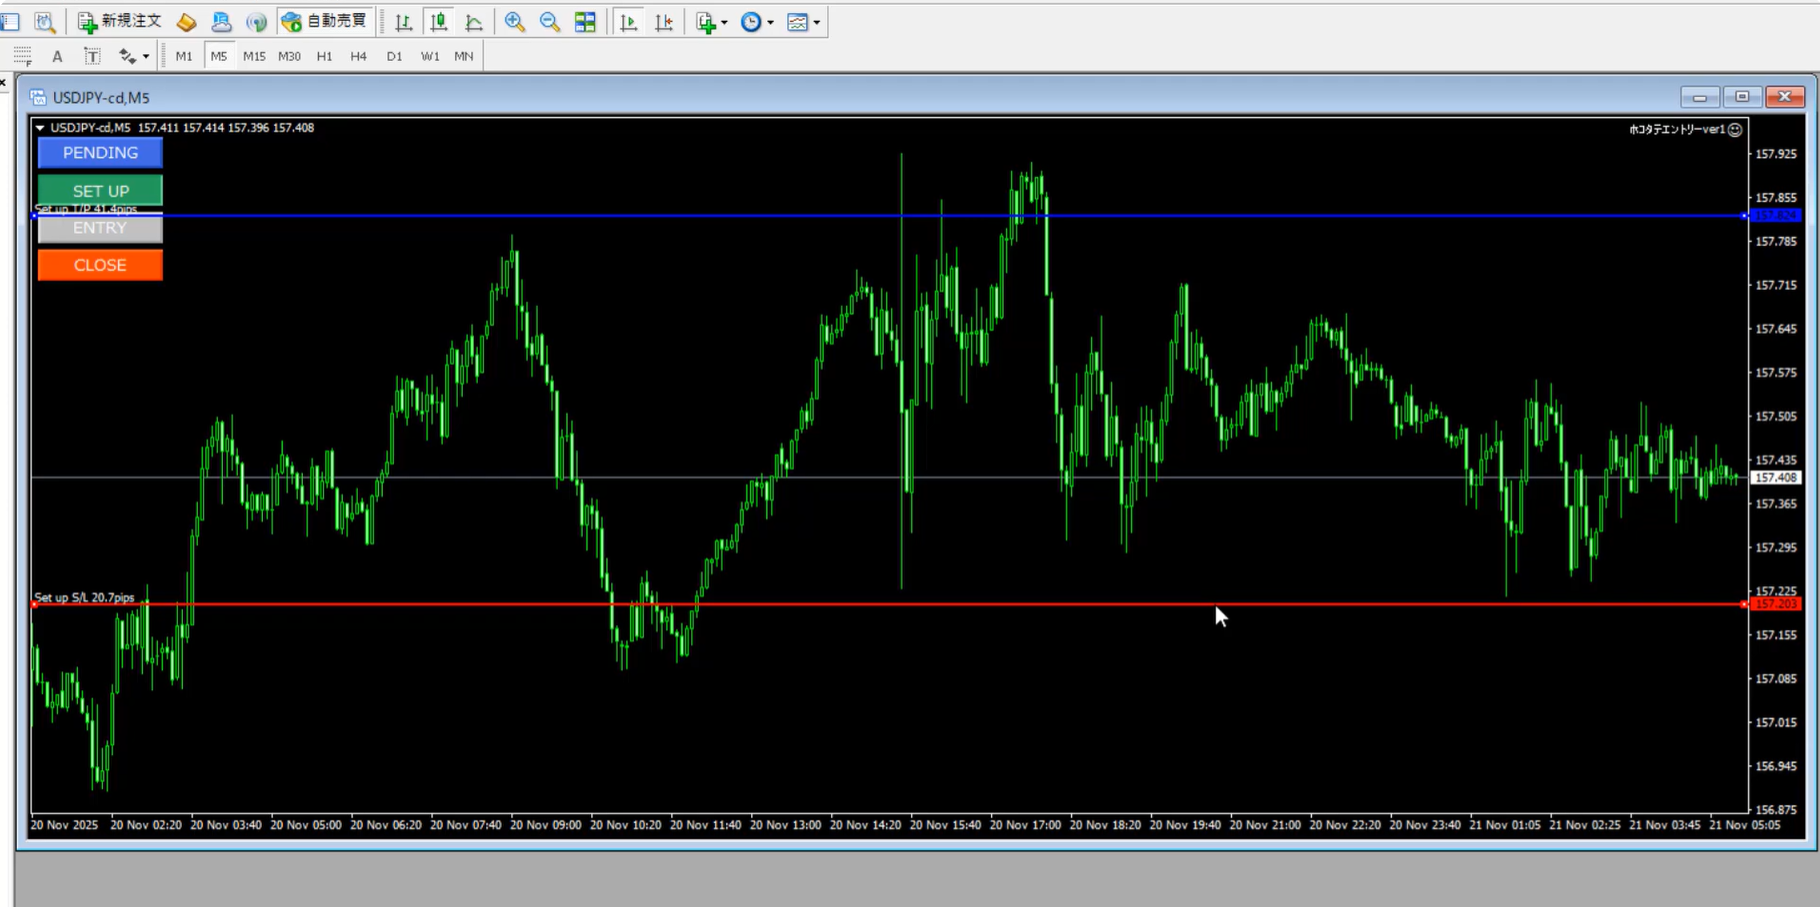
Task: Toggle 自動売買 auto trading
Action: pyautogui.click(x=325, y=21)
